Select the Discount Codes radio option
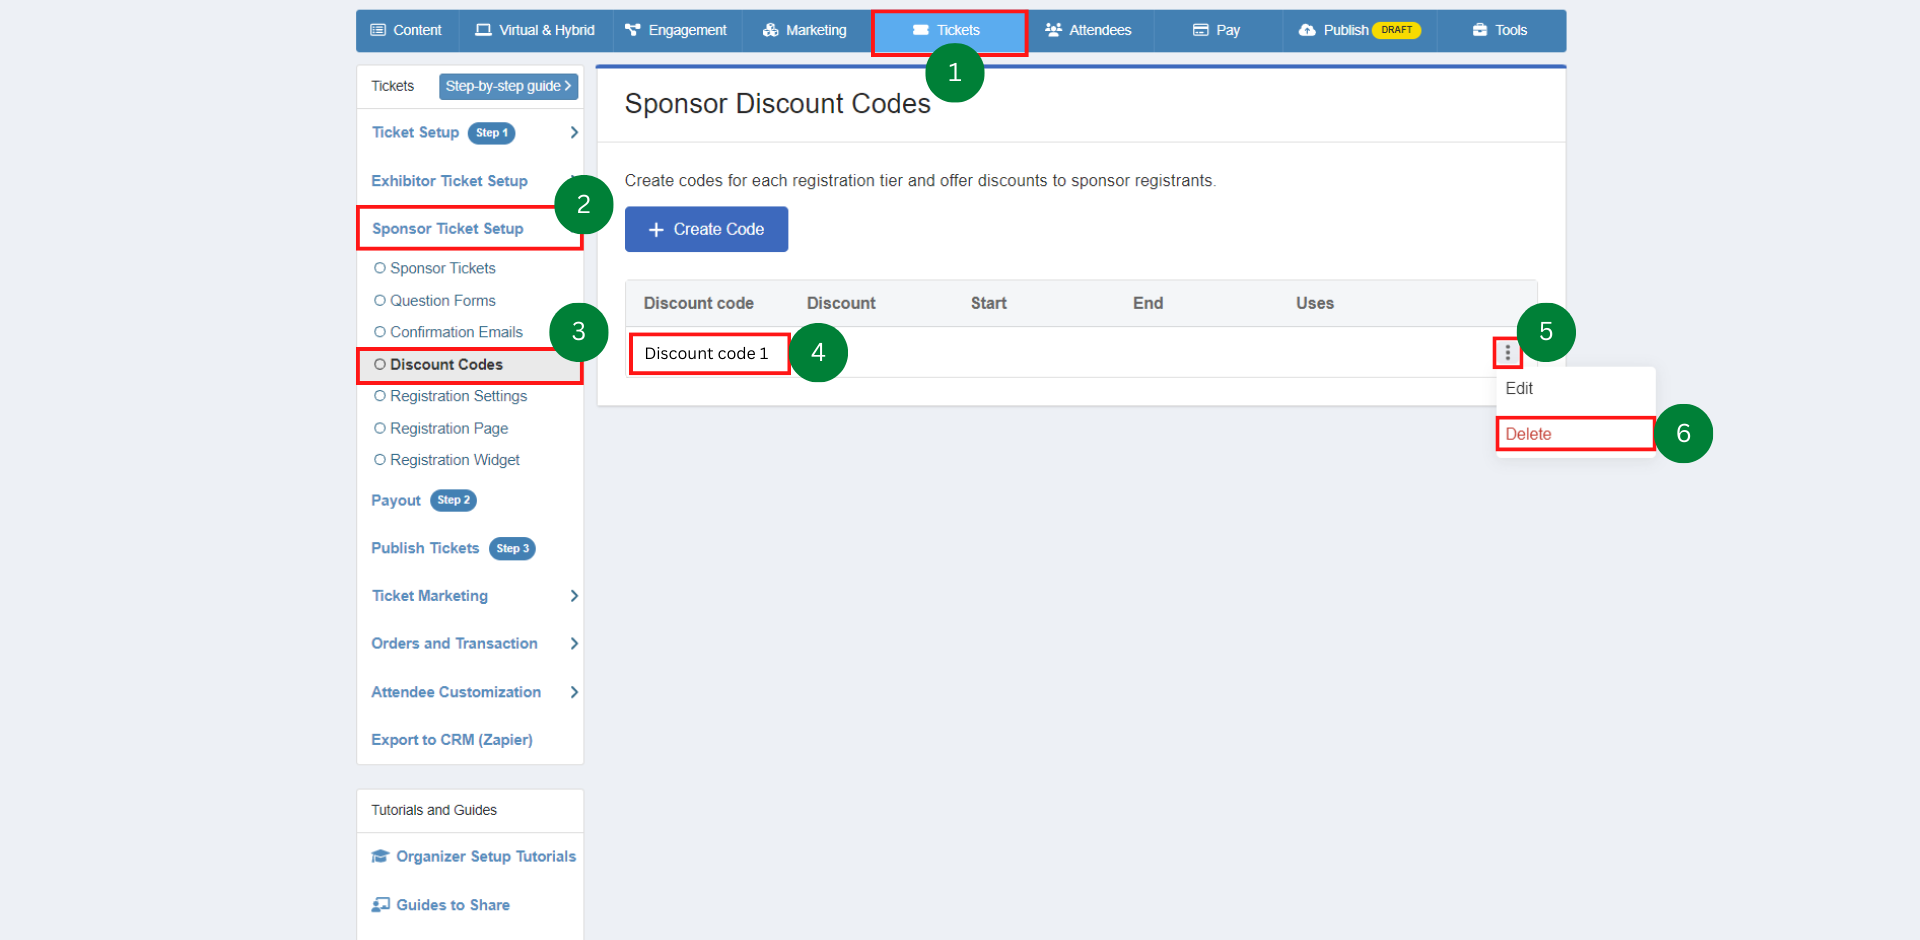 tap(379, 364)
